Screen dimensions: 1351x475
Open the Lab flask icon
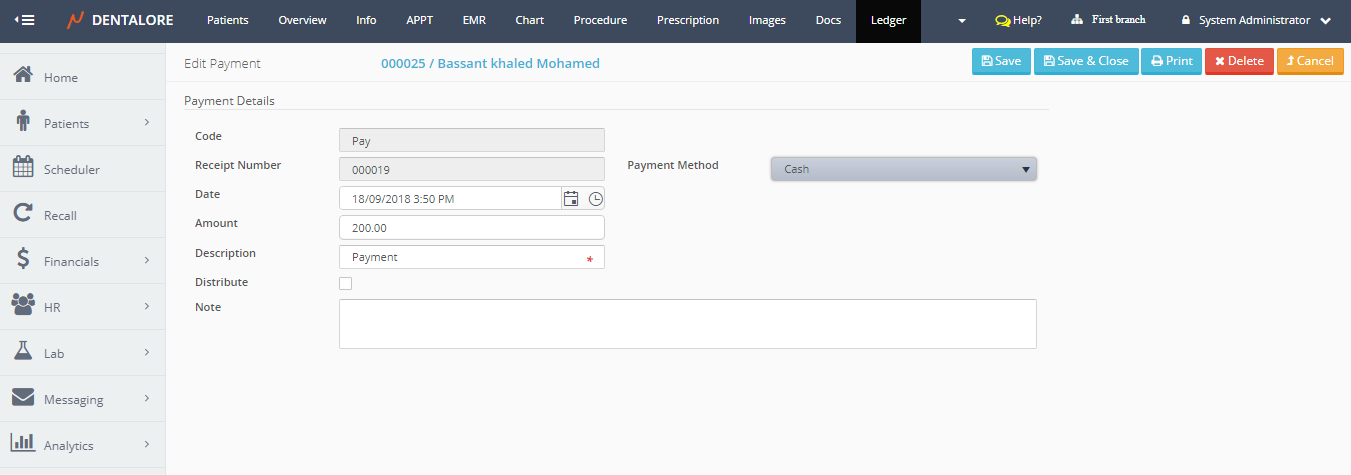23,352
